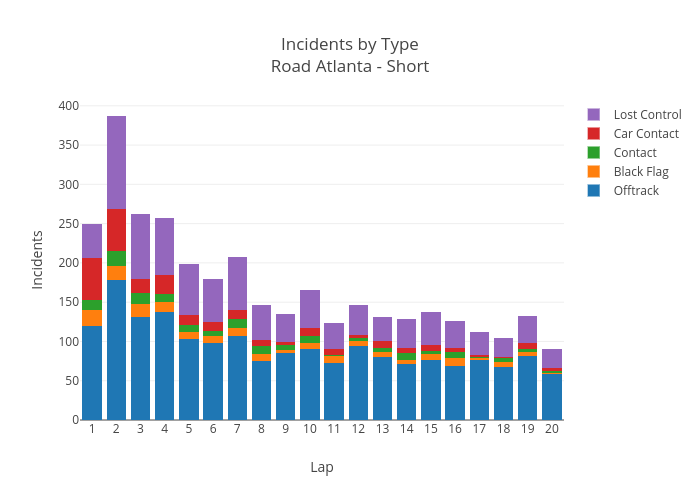This screenshot has width=700, height=500.
Task: Click the 'Incidents by Type' chart title
Action: 349,44
